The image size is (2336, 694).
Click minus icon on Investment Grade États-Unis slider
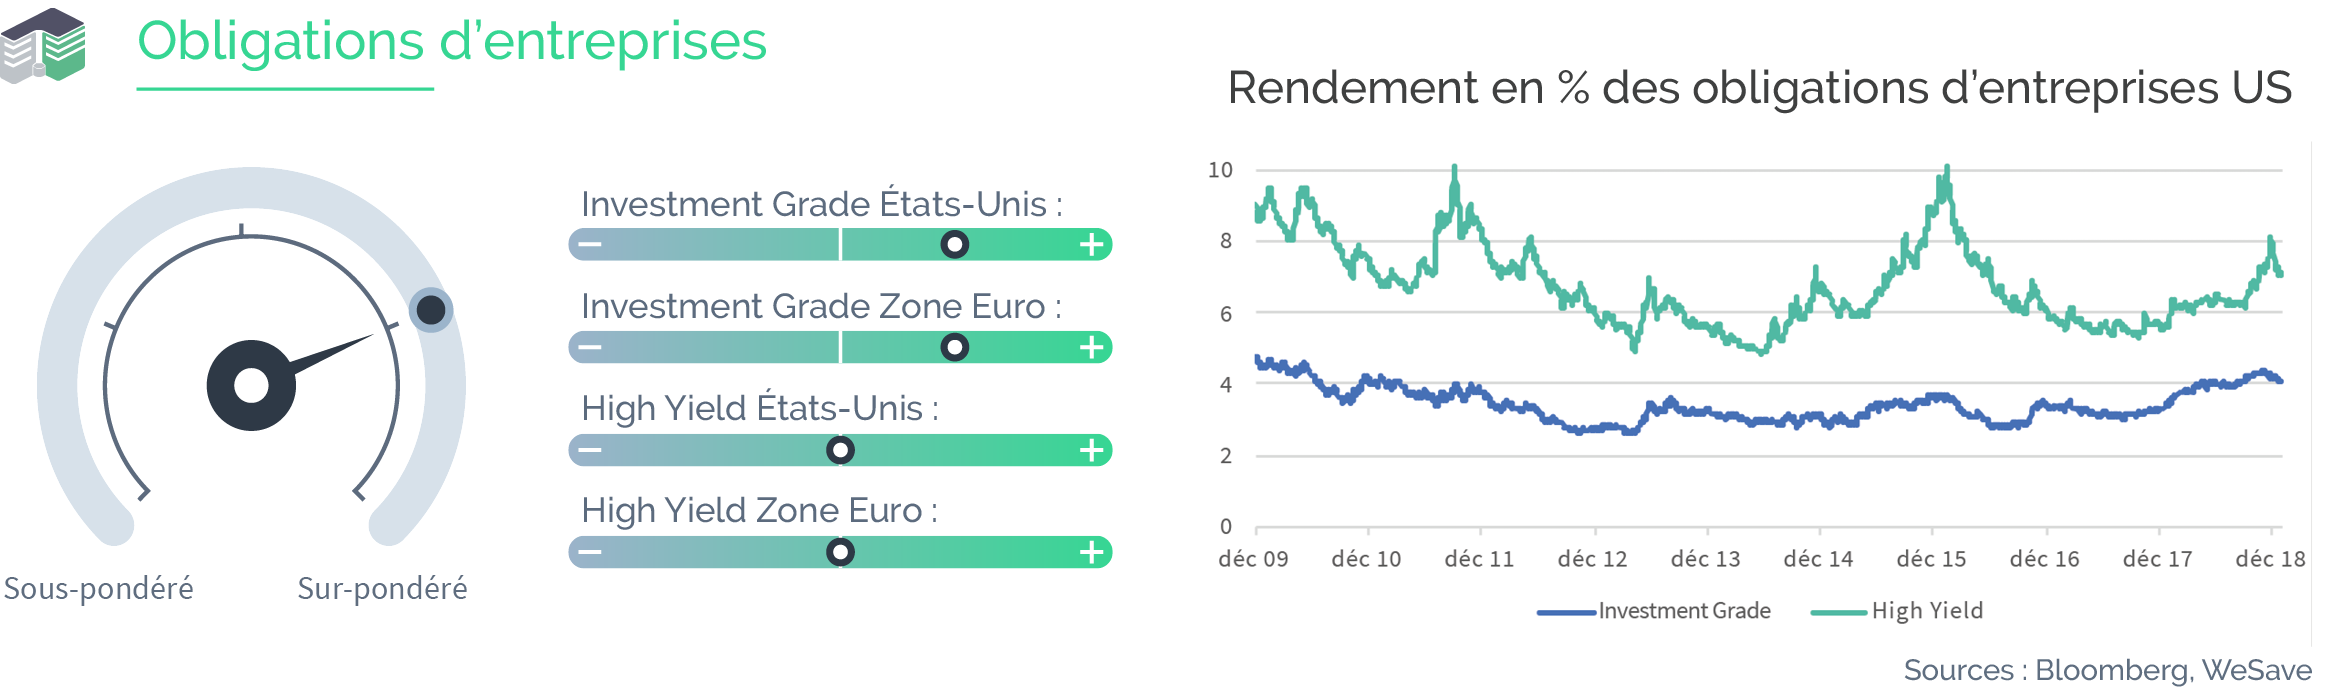590,244
